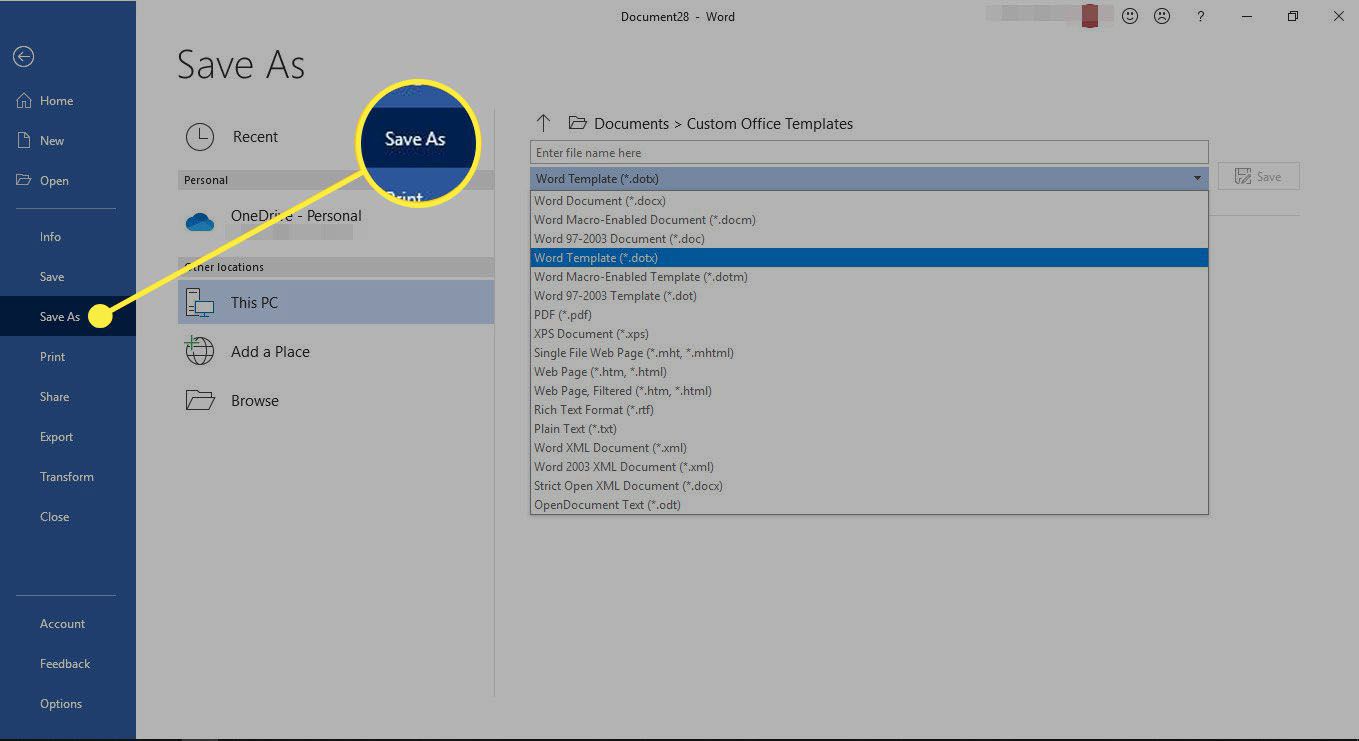This screenshot has width=1359, height=741.
Task: Click the Recent clock icon
Action: pyautogui.click(x=200, y=137)
